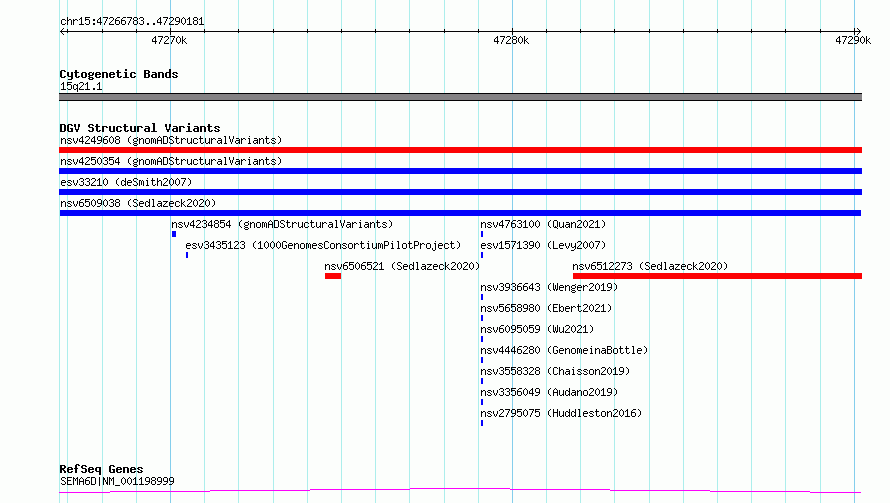Click the 15q21.1 band label
Viewport: 890px width, 503px height.
(x=81, y=86)
